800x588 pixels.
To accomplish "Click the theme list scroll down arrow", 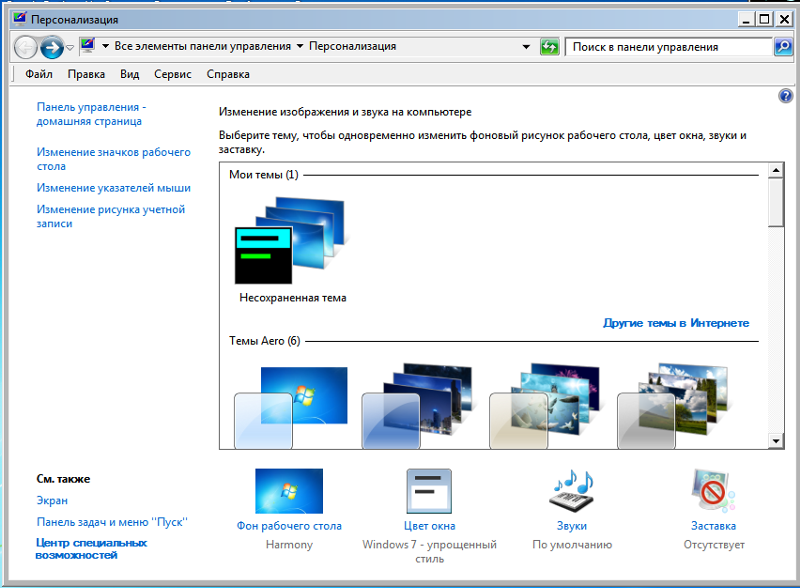I will (x=776, y=440).
